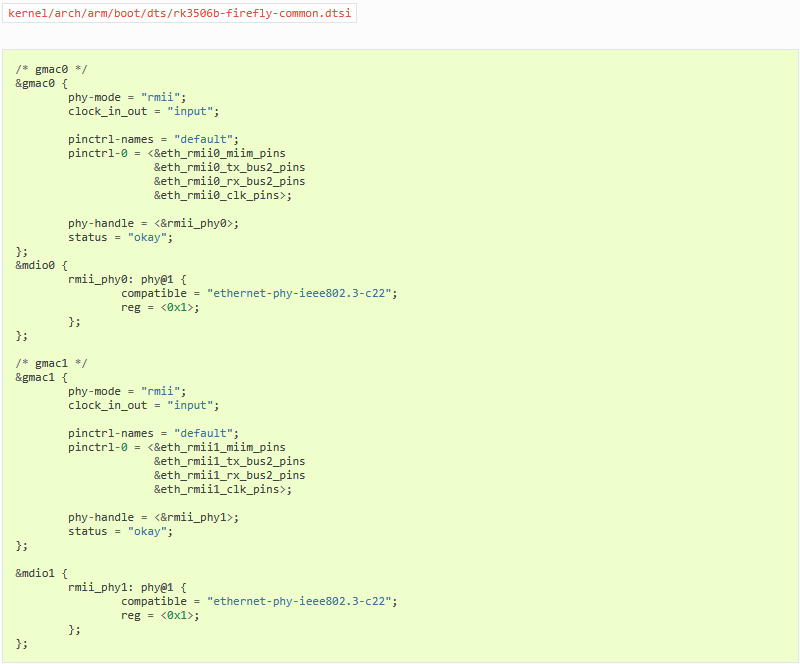Click the &eth_rmii1_tx_bus2_pins entry
Image resolution: width=800 pixels, height=664 pixels.
[230, 461]
